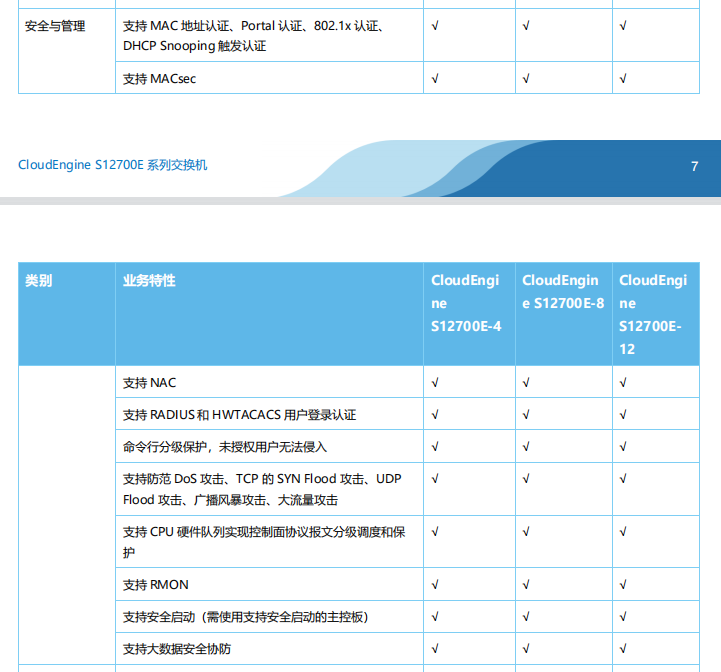Click the 支持 MACsec row text
The height and width of the screenshot is (672, 721).
click(159, 79)
